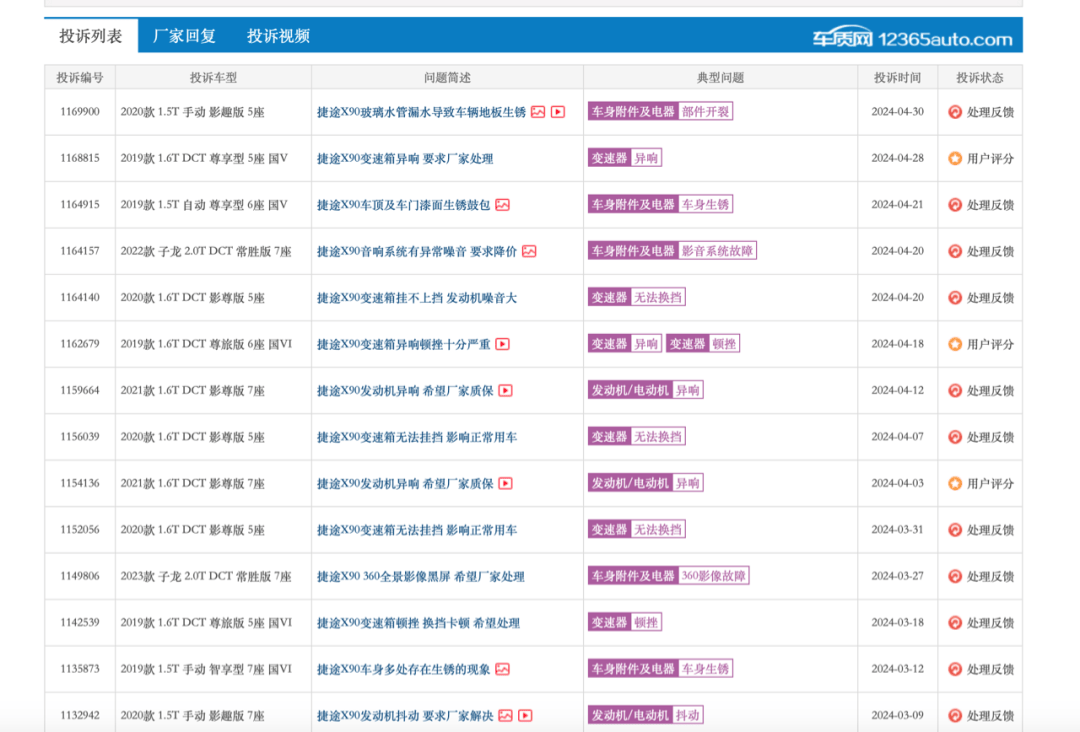
Task: Click the 投诉状态 column header
Action: (x=980, y=78)
